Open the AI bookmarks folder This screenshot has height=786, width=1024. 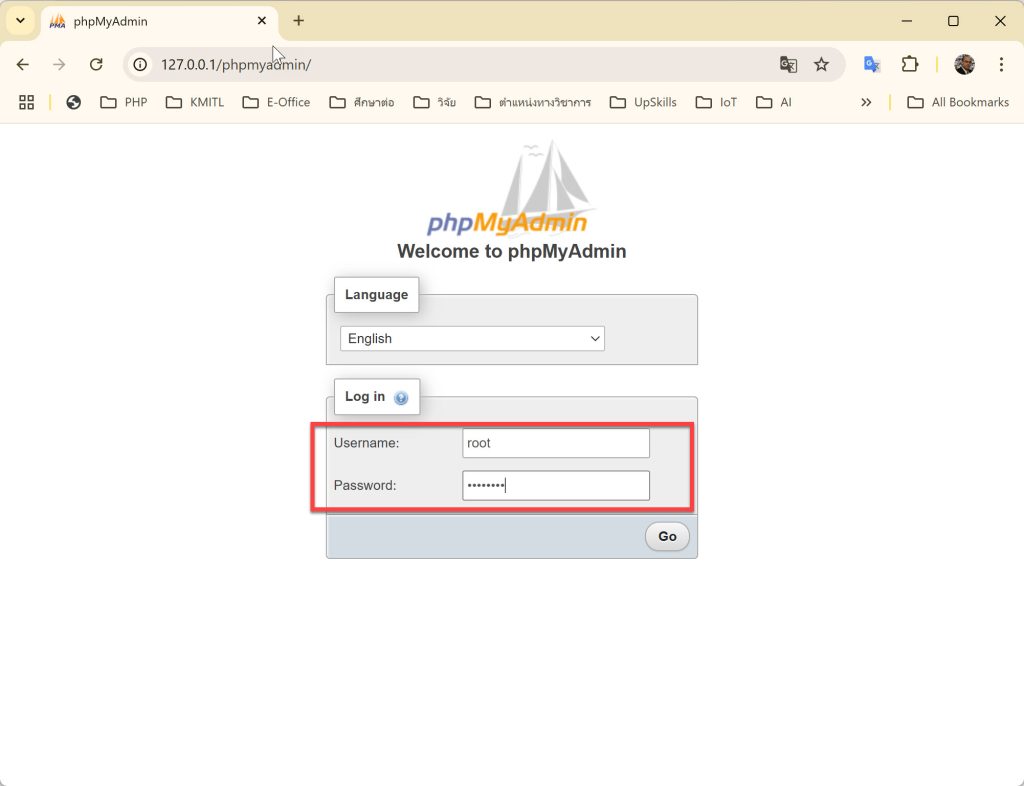(773, 102)
